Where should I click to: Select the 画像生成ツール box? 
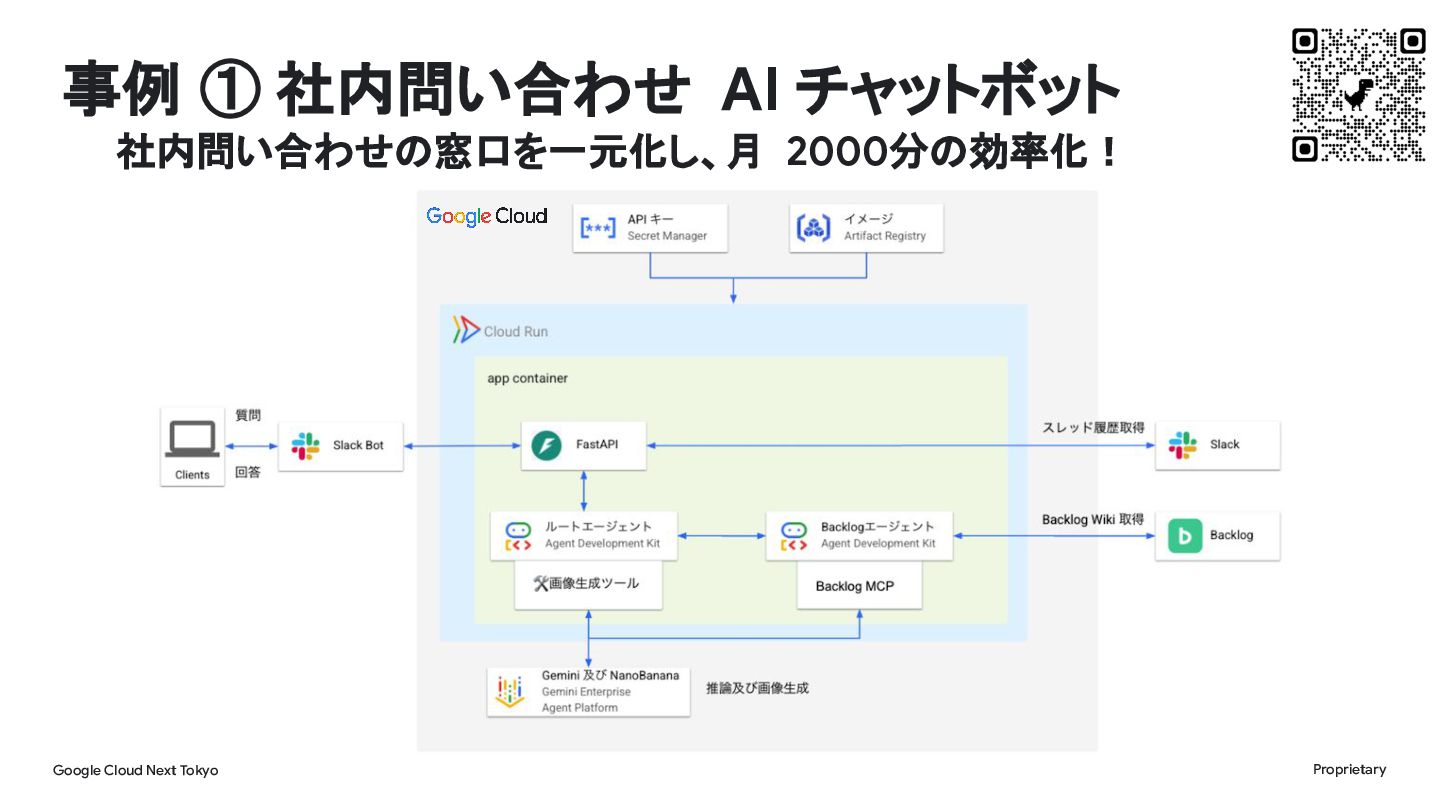588,585
